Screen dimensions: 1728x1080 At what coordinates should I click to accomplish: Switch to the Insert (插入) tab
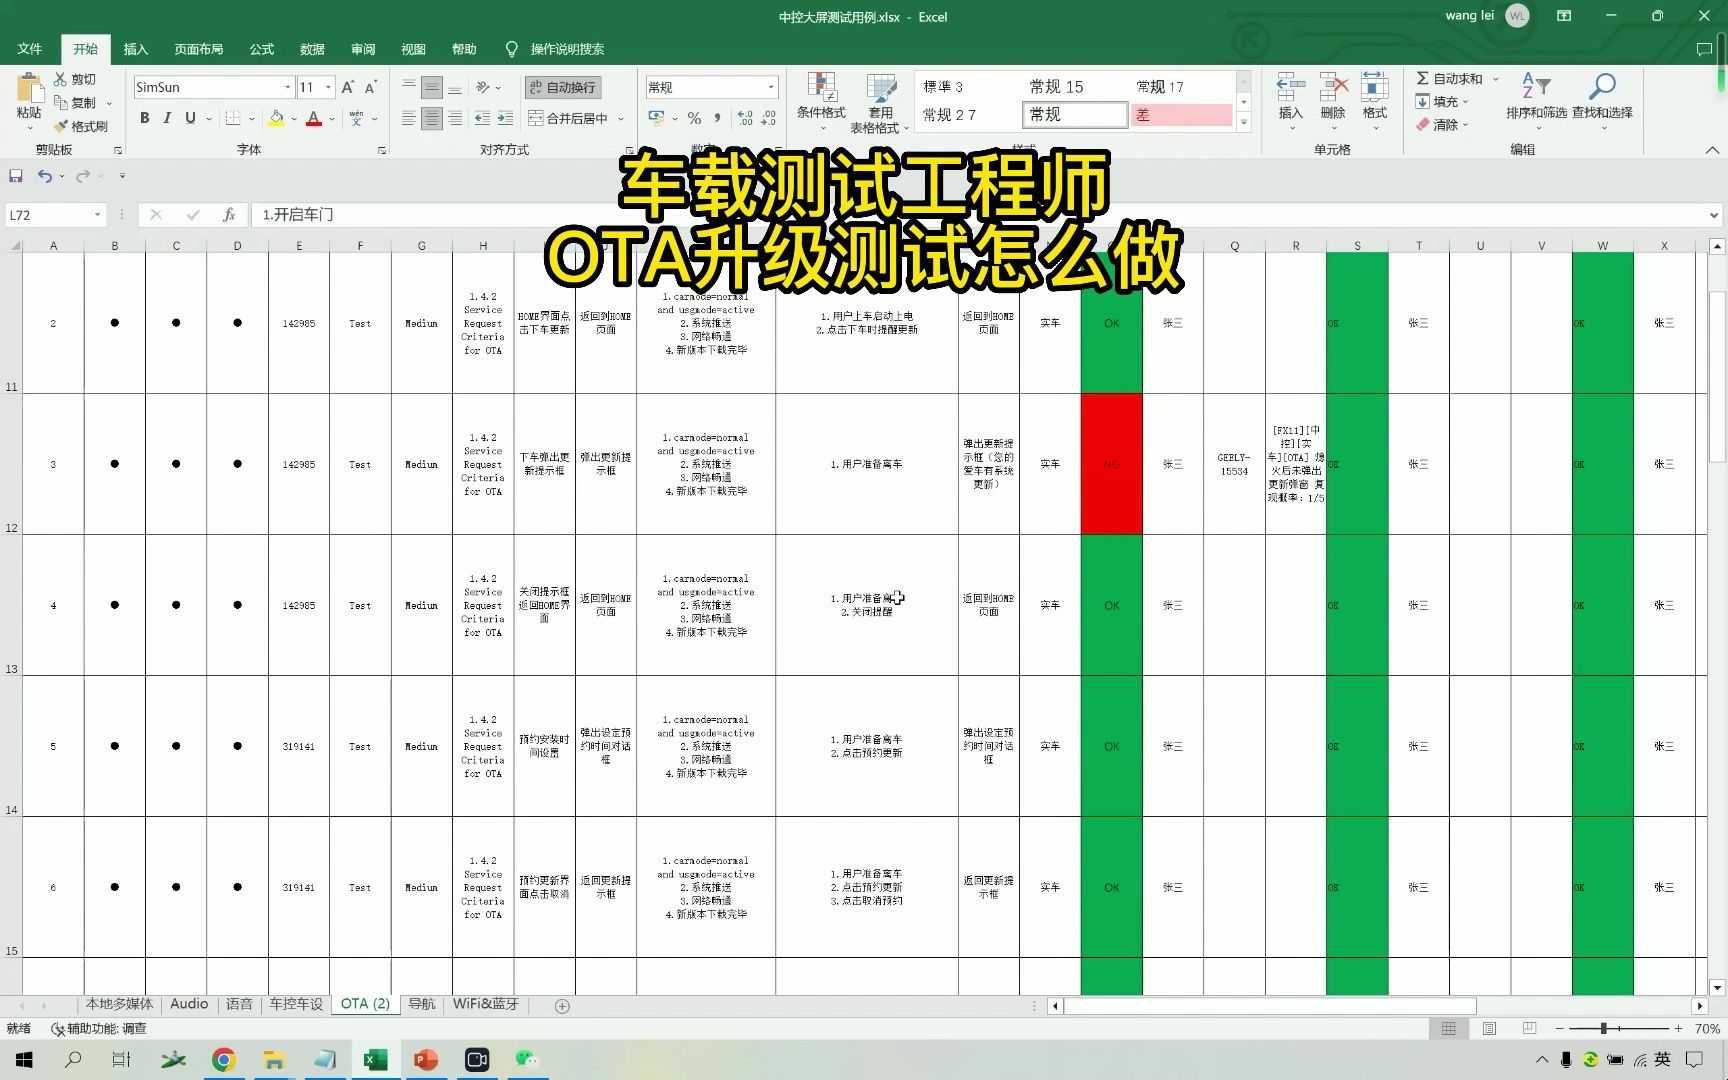pyautogui.click(x=136, y=49)
